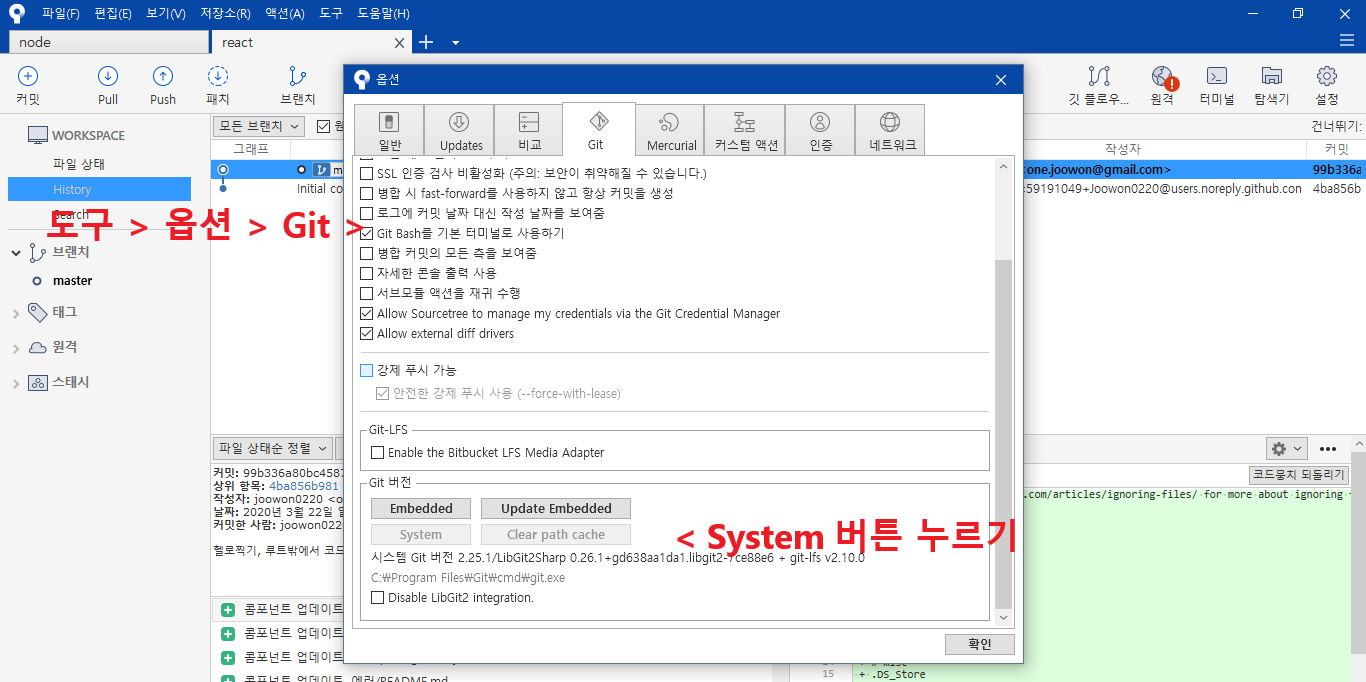The height and width of the screenshot is (682, 1366).
Task: Click the 확인 (OK) button
Action: (979, 644)
